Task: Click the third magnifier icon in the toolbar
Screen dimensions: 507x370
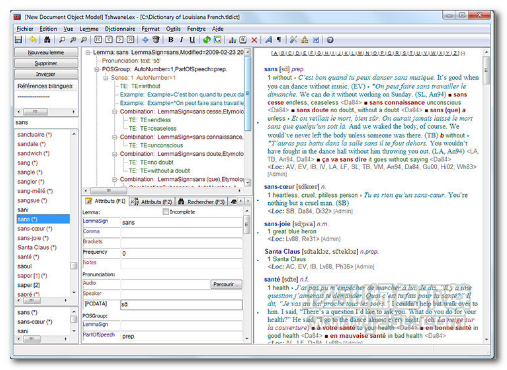Action: [x=84, y=40]
